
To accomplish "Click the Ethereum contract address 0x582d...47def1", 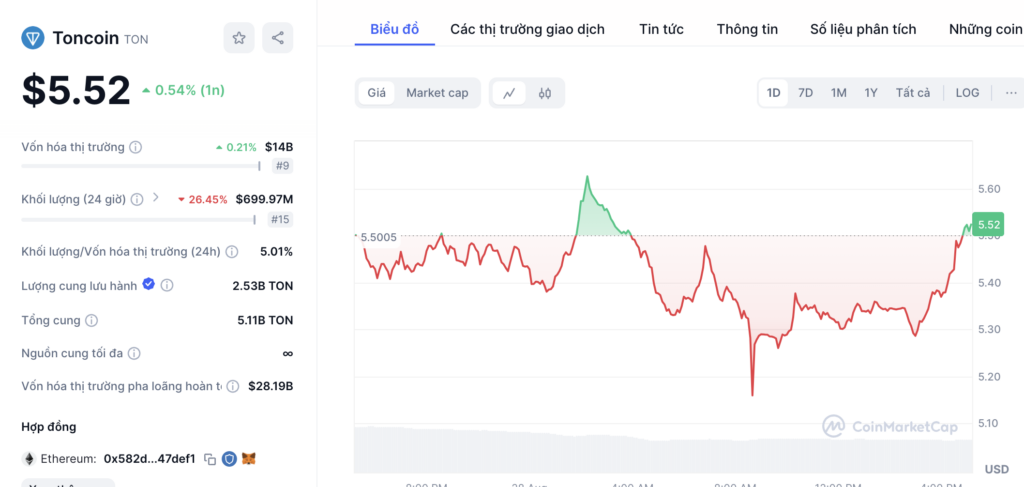I will click(x=150, y=459).
